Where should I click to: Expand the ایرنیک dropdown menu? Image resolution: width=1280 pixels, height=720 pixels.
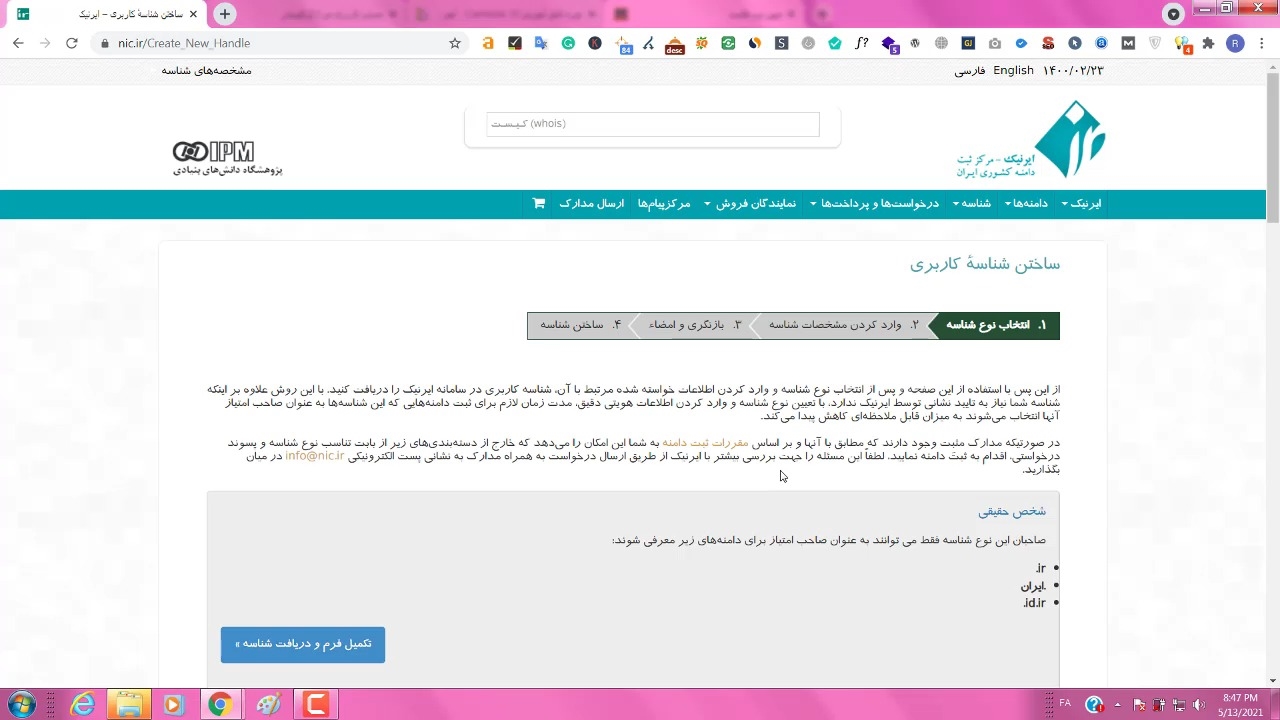[1081, 204]
